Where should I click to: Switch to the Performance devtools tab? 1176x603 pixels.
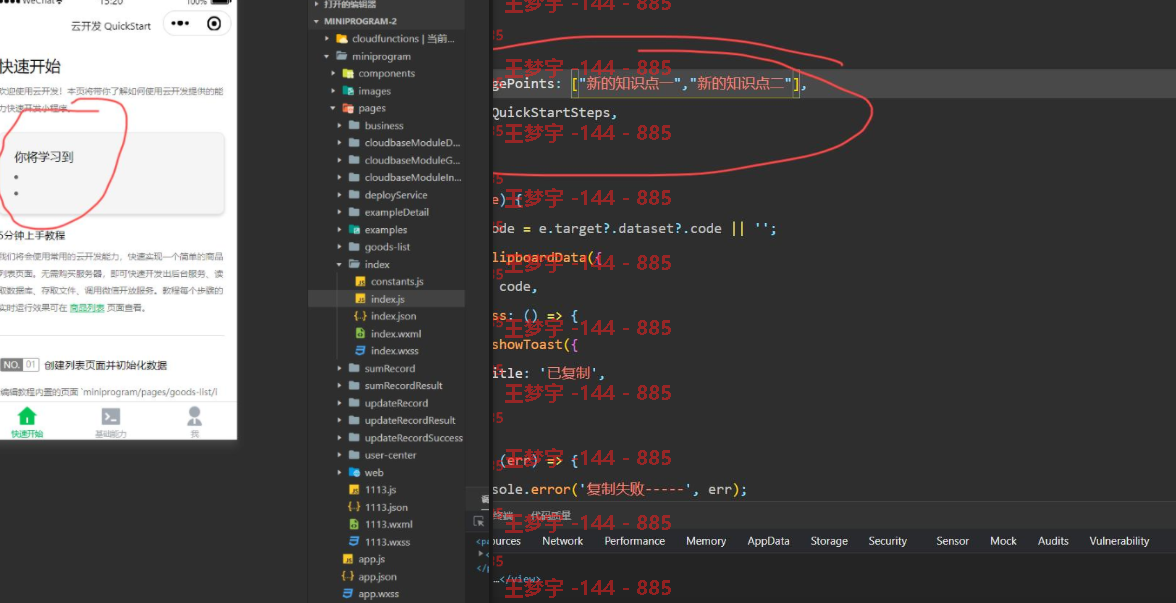click(634, 541)
